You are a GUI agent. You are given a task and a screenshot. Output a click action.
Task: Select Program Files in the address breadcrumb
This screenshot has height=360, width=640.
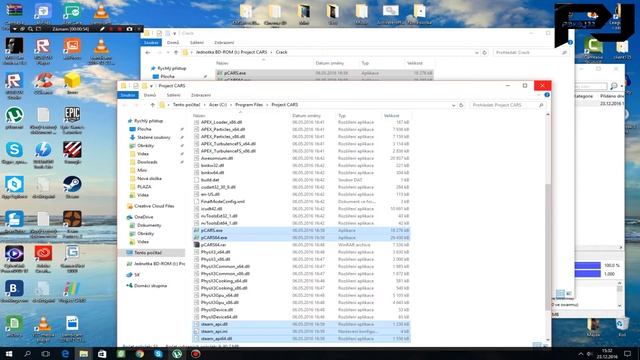pyautogui.click(x=249, y=105)
